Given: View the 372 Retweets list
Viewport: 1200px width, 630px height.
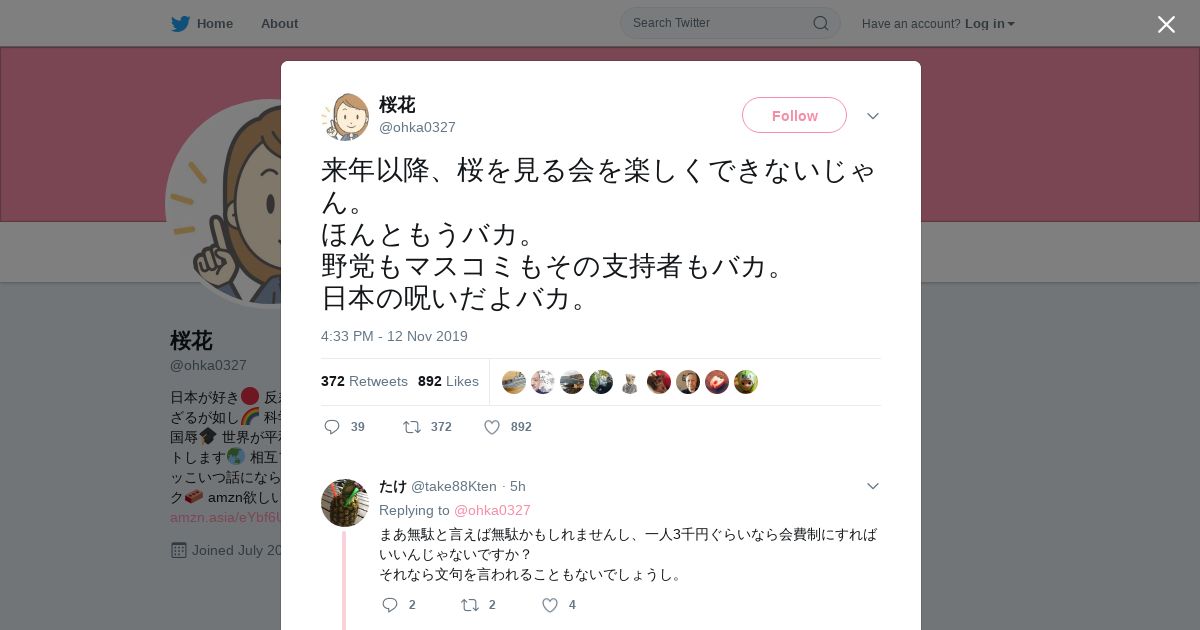Looking at the screenshot, I should pos(364,381).
